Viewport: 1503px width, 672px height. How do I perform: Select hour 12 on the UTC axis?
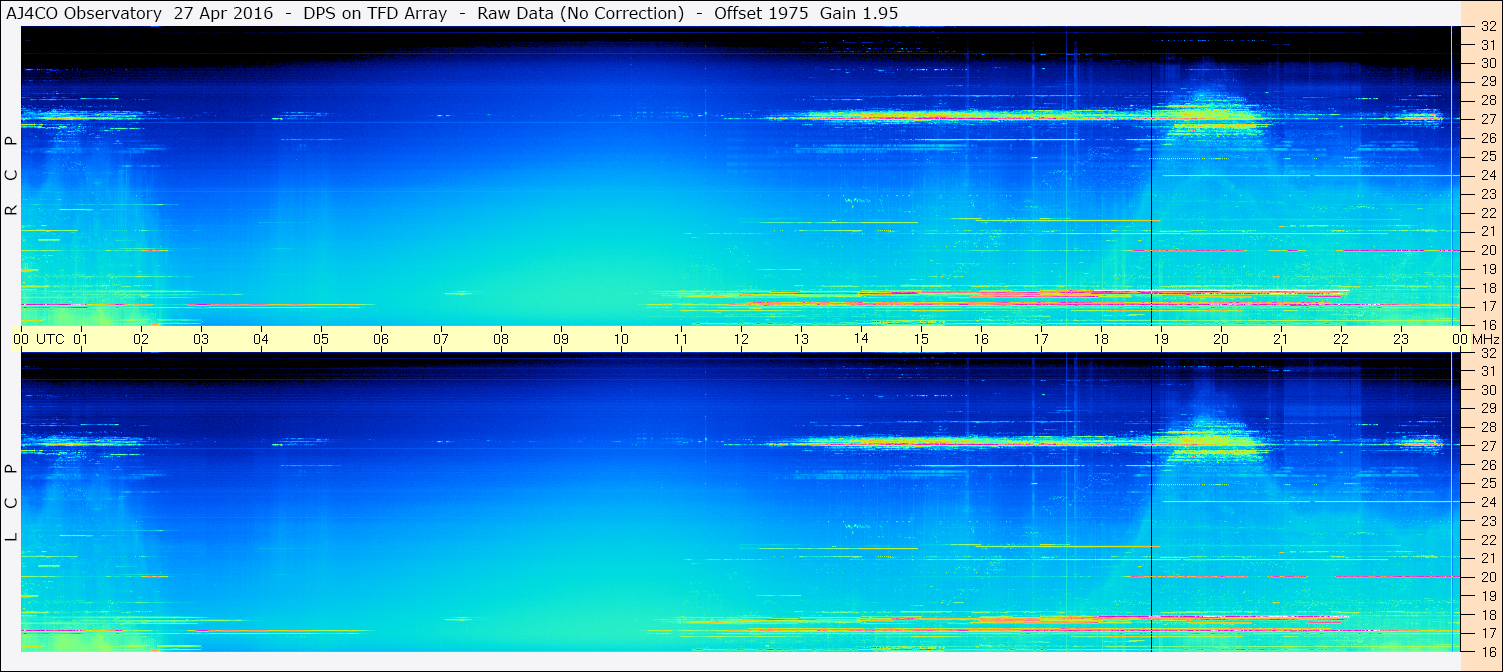tap(741, 339)
